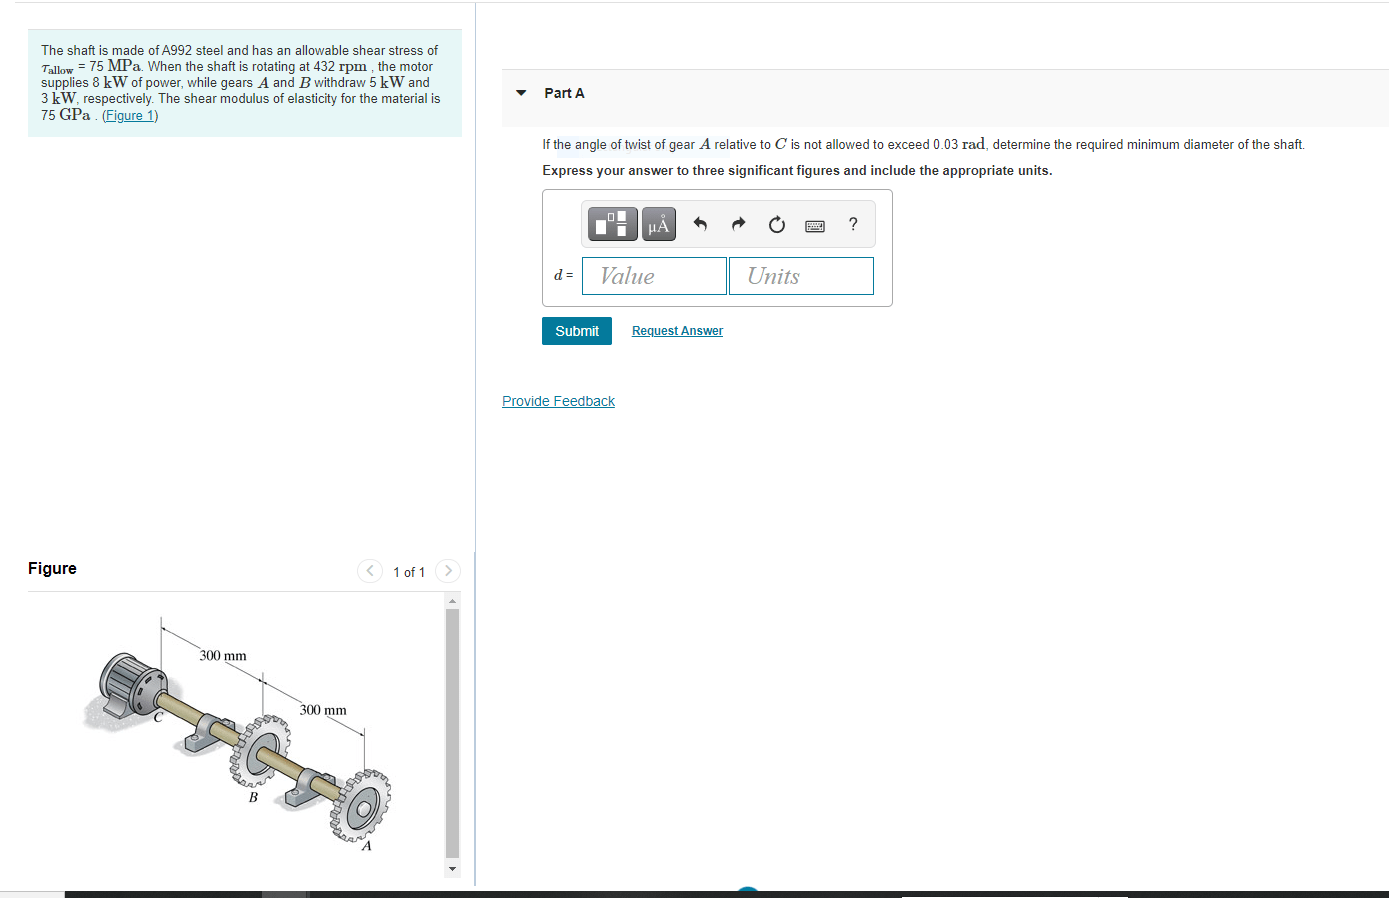The height and width of the screenshot is (898, 1389).
Task: Open the equation templates tool
Action: [612, 224]
